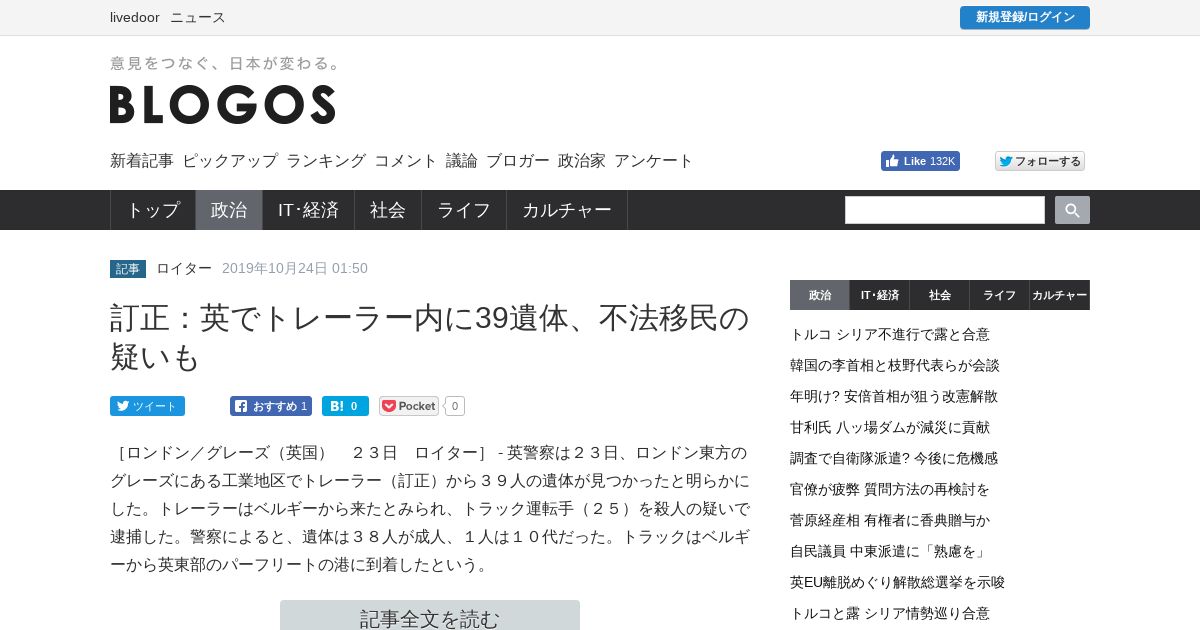Viewport: 1200px width, 630px height.
Task: Click the article date 2019年10月24日 01:50
Action: coord(295,268)
